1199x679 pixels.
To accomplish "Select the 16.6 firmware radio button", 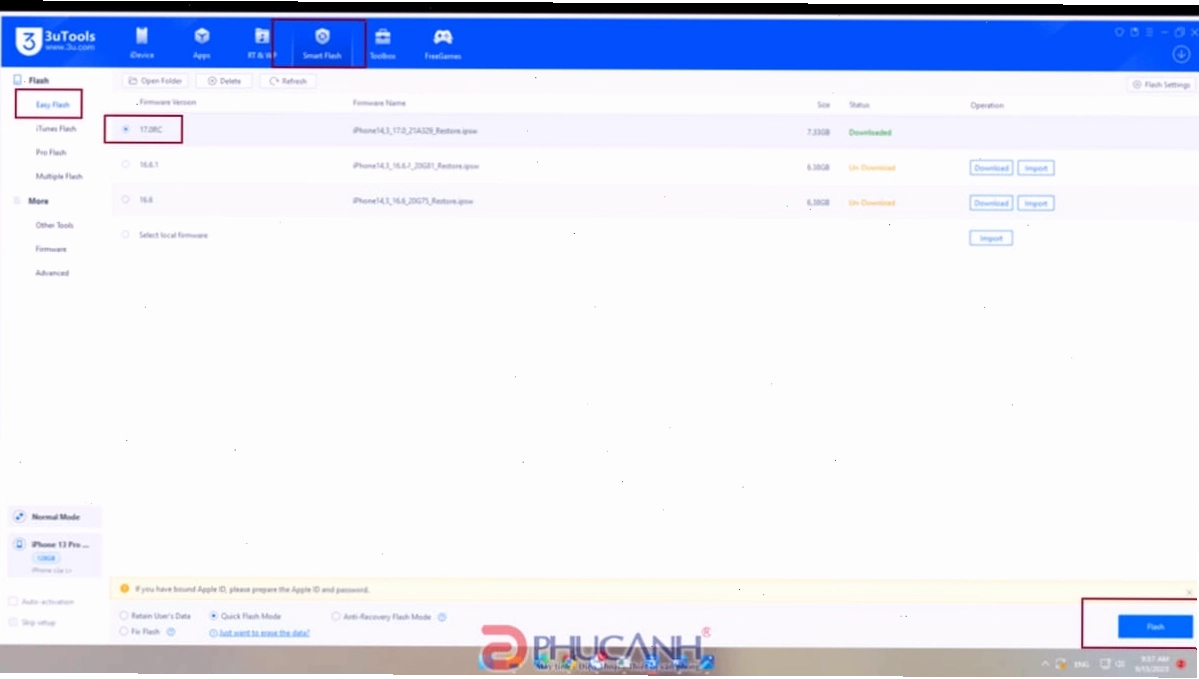I will (x=125, y=199).
